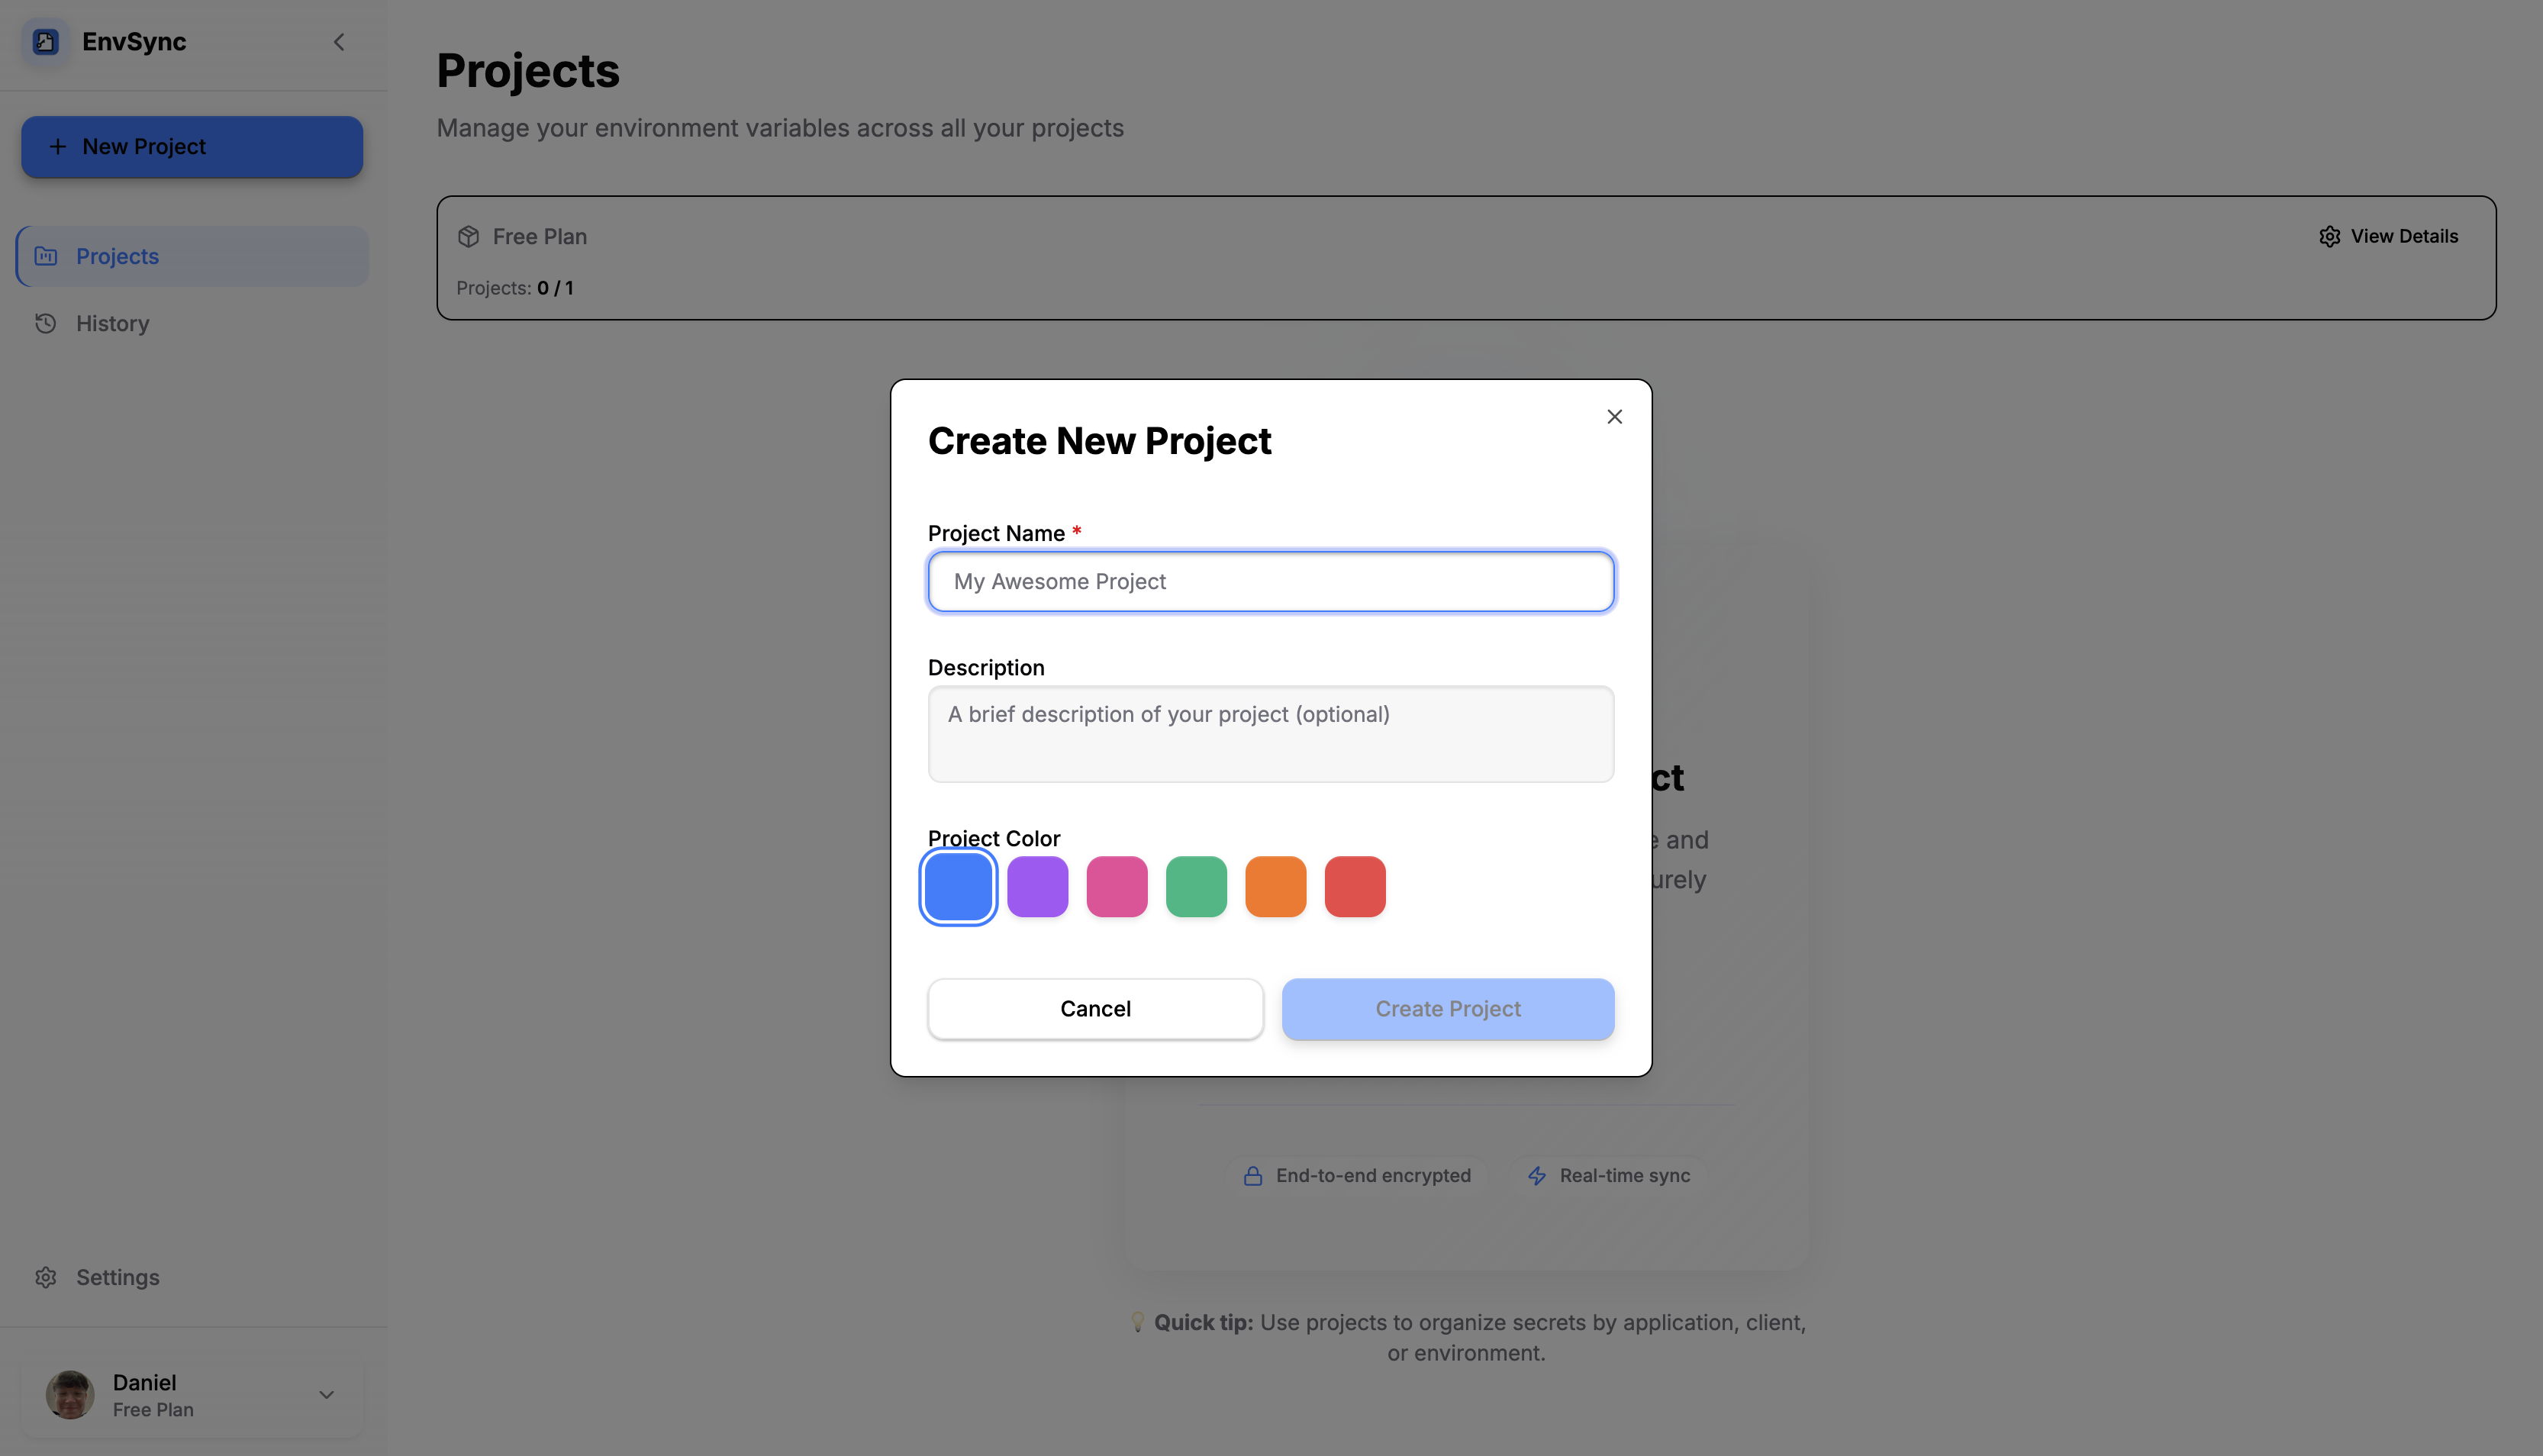Screen dimensions: 2543x1456
Task: Collapse the sidebar with the chevron
Action: 339,41
